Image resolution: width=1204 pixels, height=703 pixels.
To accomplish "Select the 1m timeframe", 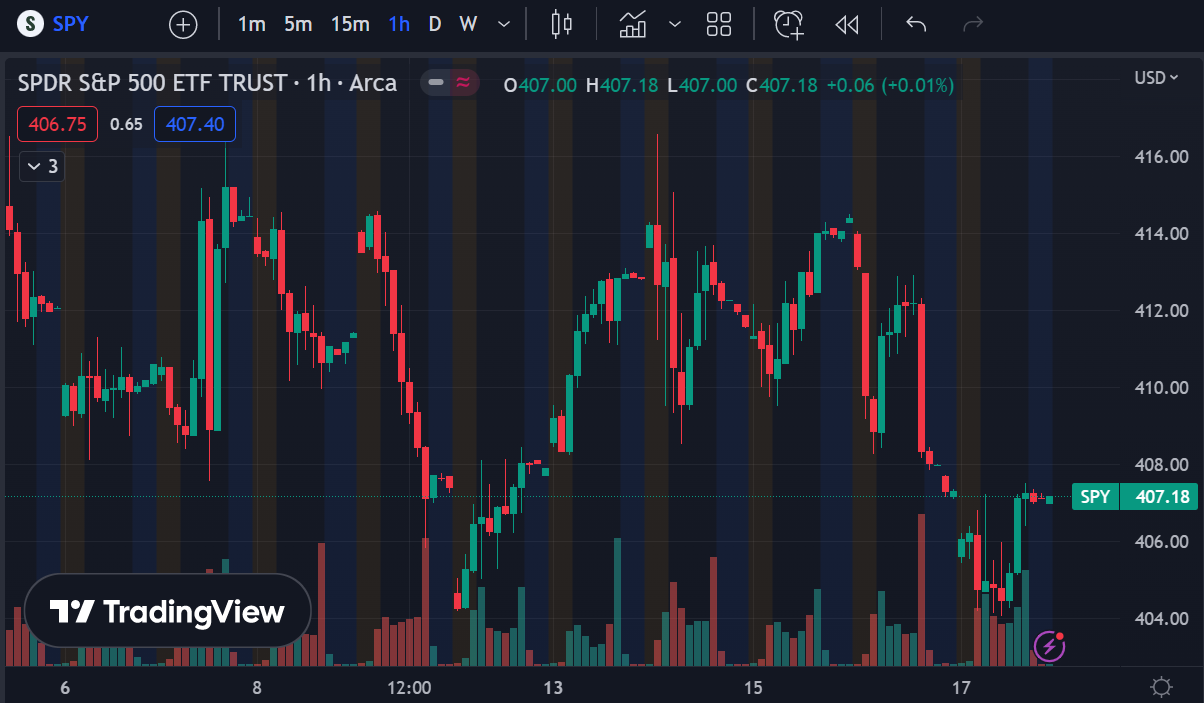I will tap(251, 24).
